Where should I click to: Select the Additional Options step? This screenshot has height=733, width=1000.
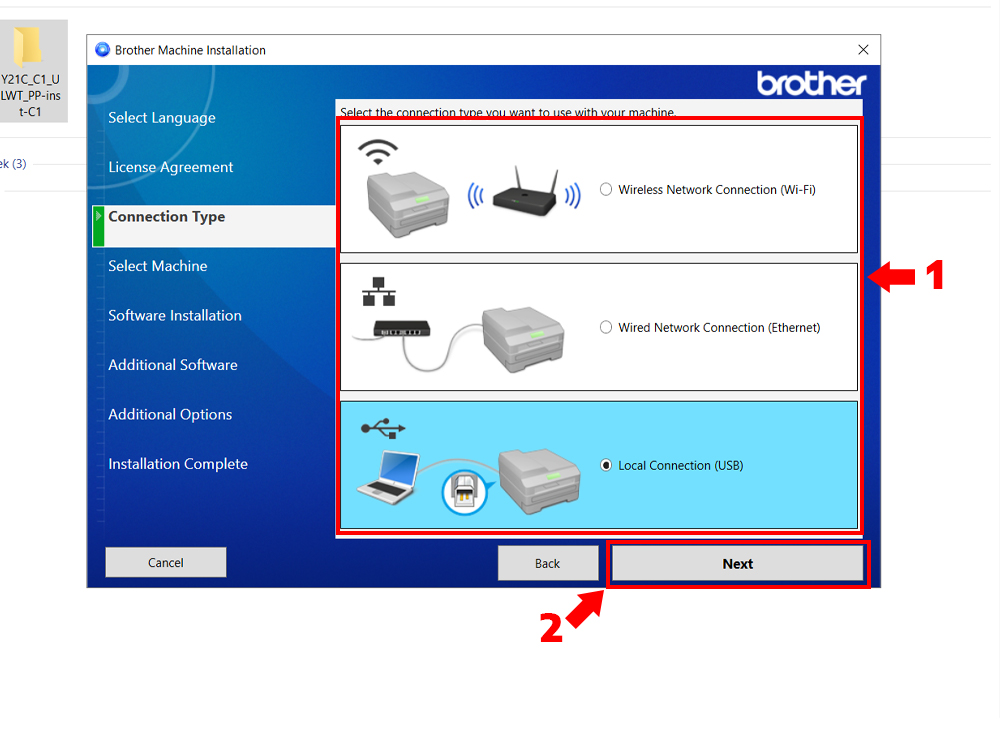click(x=170, y=414)
